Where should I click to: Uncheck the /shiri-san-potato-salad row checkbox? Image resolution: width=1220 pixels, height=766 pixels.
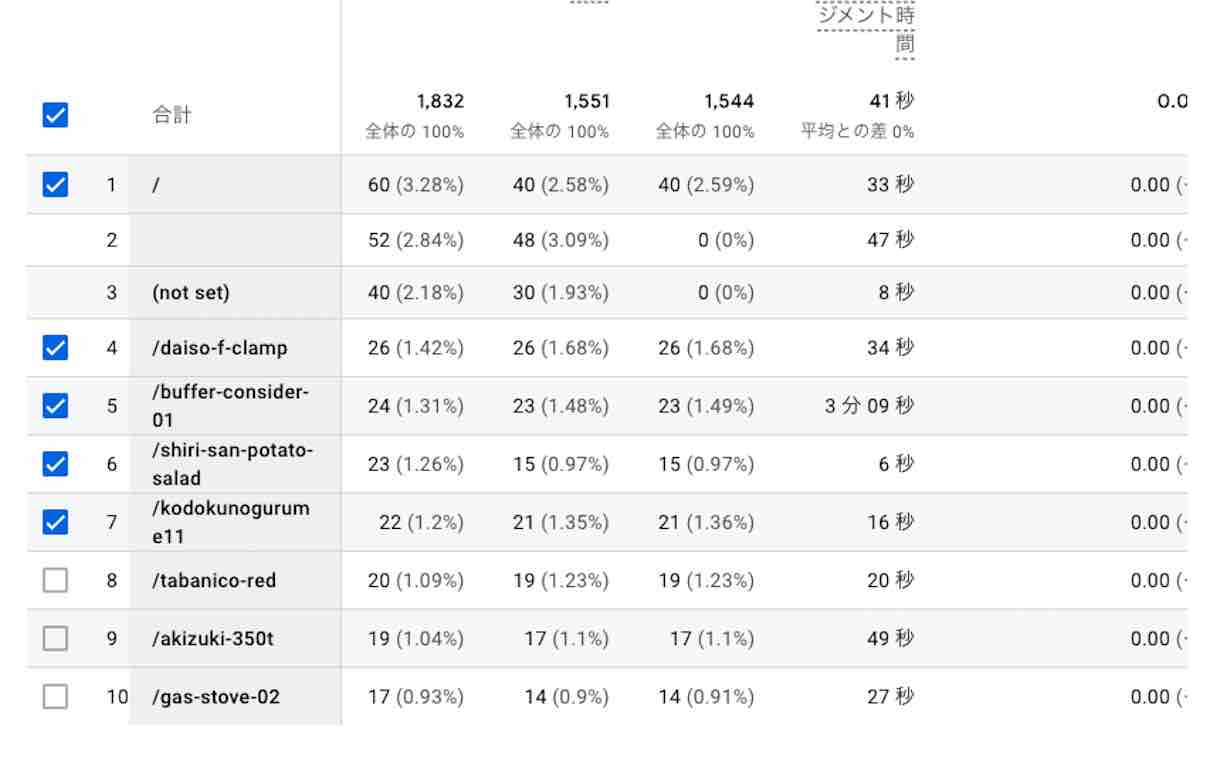point(55,464)
